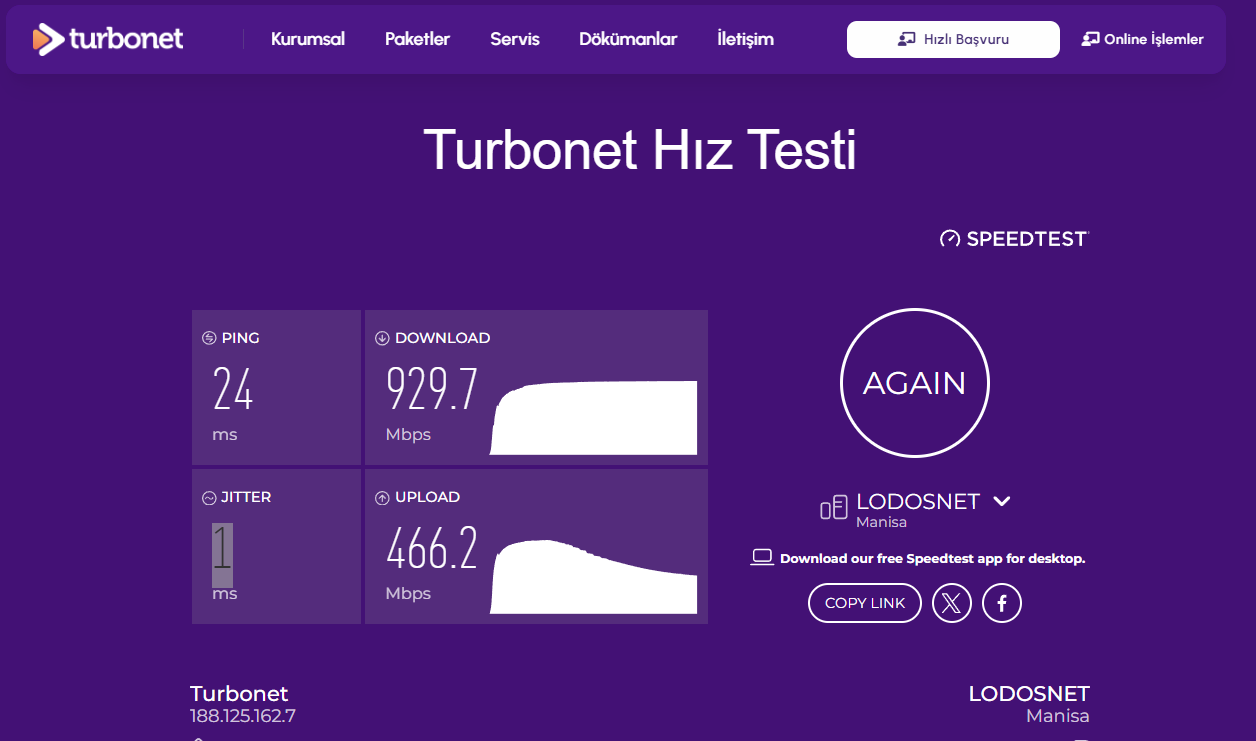
Task: Click the upload arrow icon
Action: [382, 497]
